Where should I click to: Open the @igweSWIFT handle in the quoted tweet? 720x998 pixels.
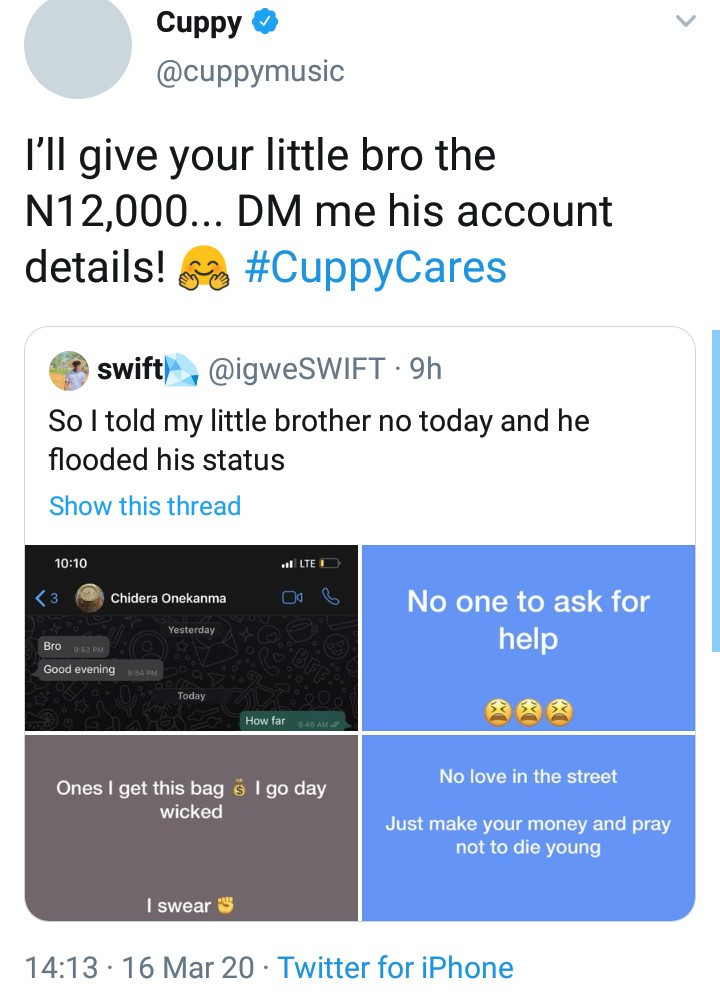pyautogui.click(x=297, y=369)
